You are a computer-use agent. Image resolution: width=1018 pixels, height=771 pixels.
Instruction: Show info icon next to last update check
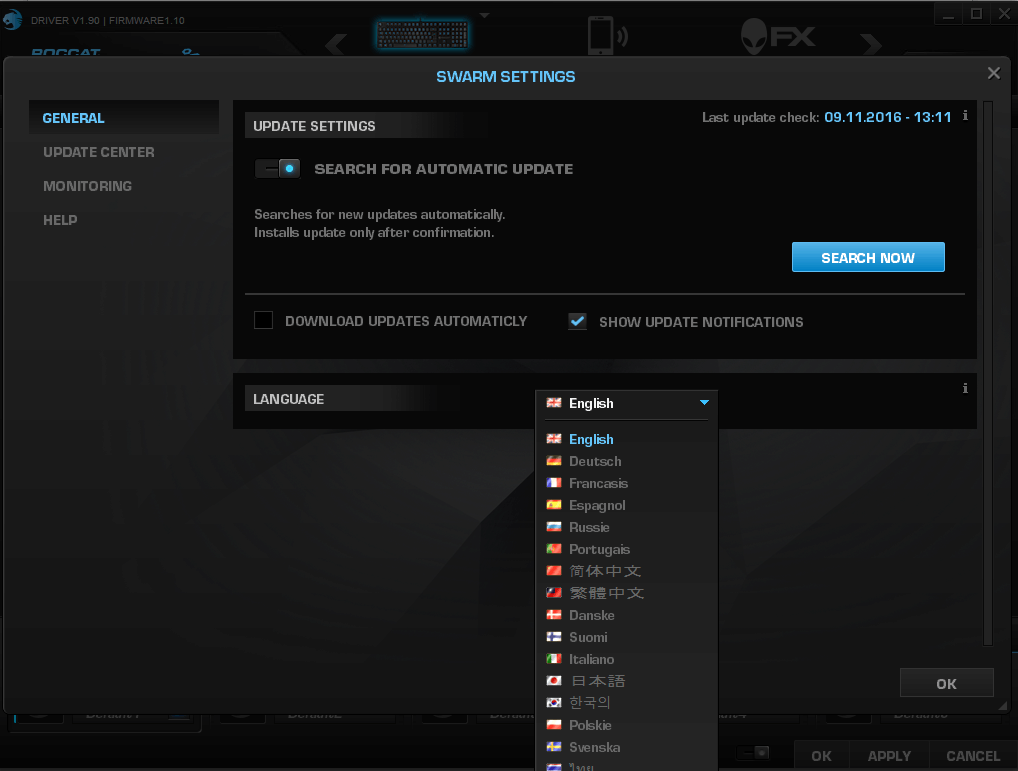pyautogui.click(x=965, y=116)
